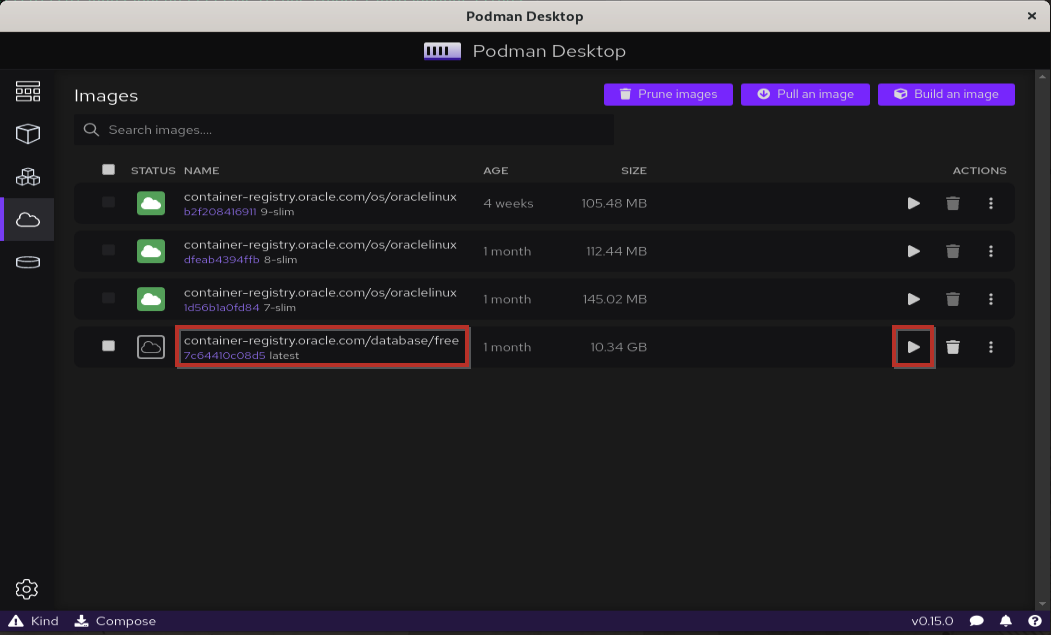Viewport: 1051px width, 635px height.
Task: View notifications via the bell icon
Action: tap(1007, 621)
